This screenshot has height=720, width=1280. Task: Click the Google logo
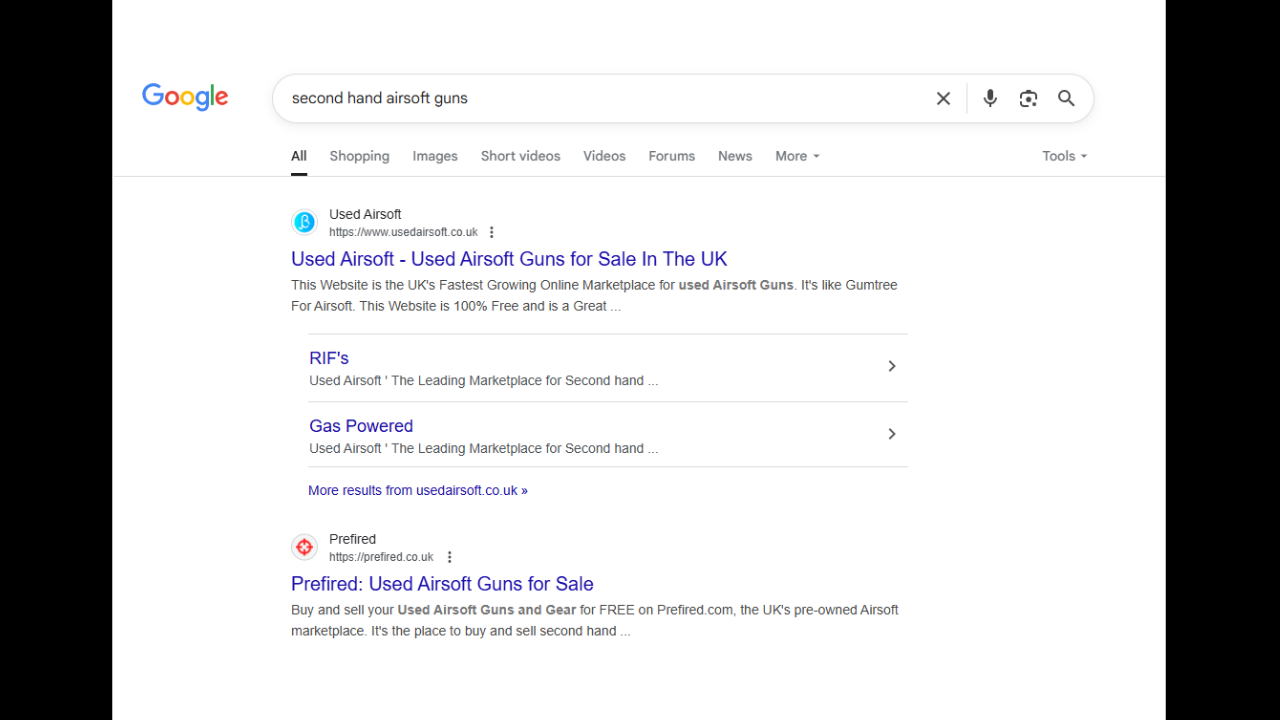[185, 97]
